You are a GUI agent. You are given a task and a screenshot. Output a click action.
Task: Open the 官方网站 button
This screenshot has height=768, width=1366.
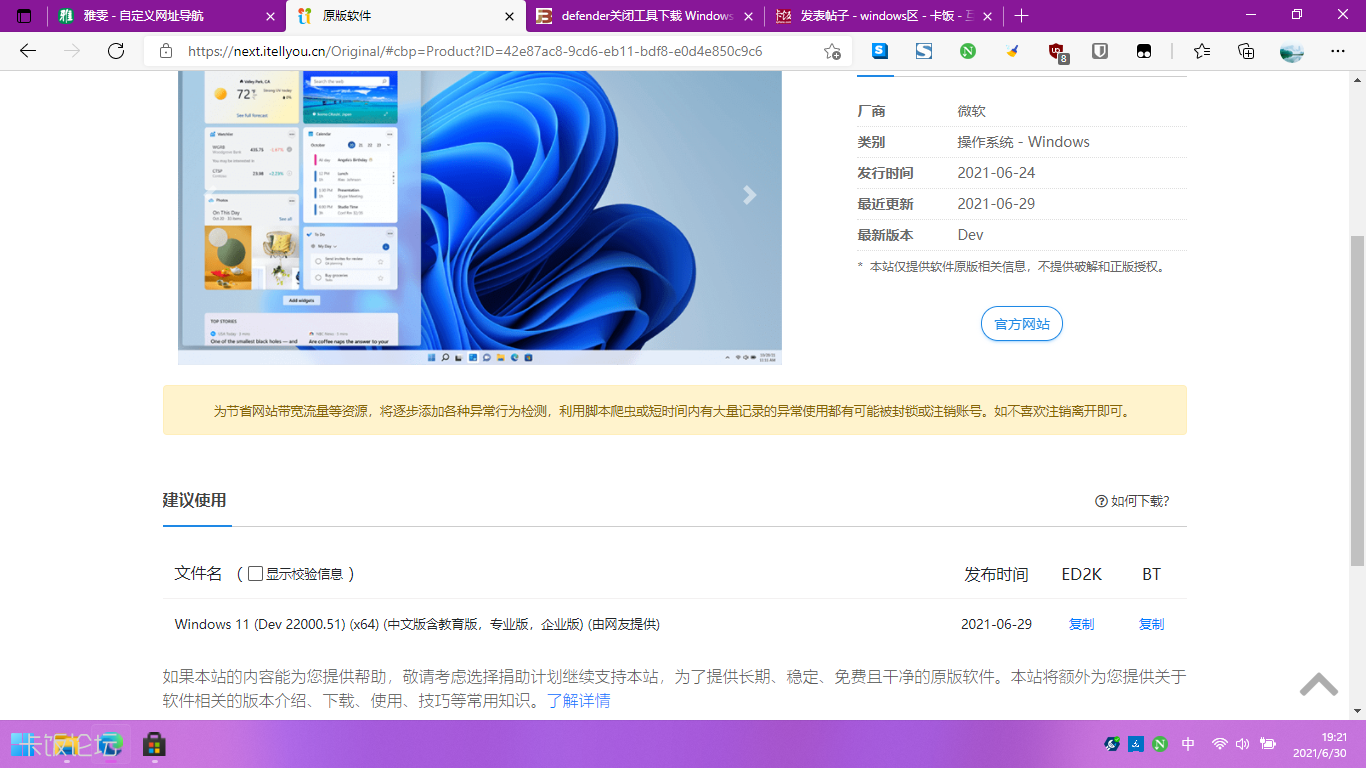1021,324
